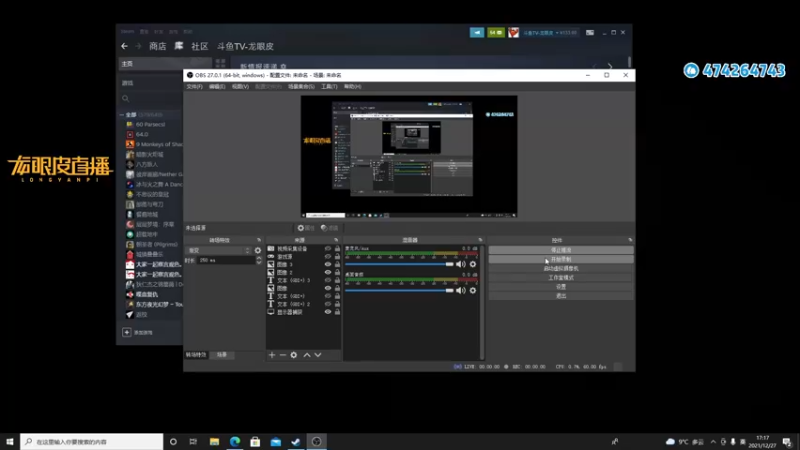
Task: Open Microsoft Edge from the taskbar
Action: pos(235,441)
